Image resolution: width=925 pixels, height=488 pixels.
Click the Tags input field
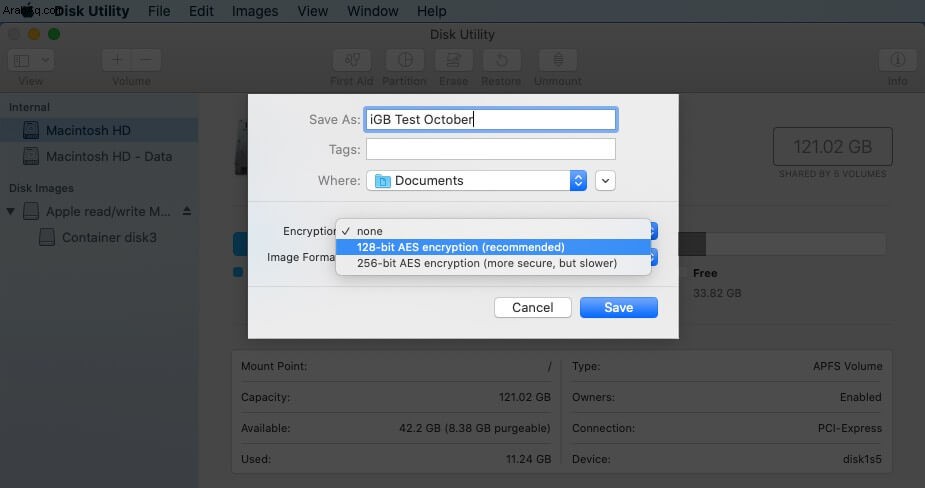[x=491, y=149]
